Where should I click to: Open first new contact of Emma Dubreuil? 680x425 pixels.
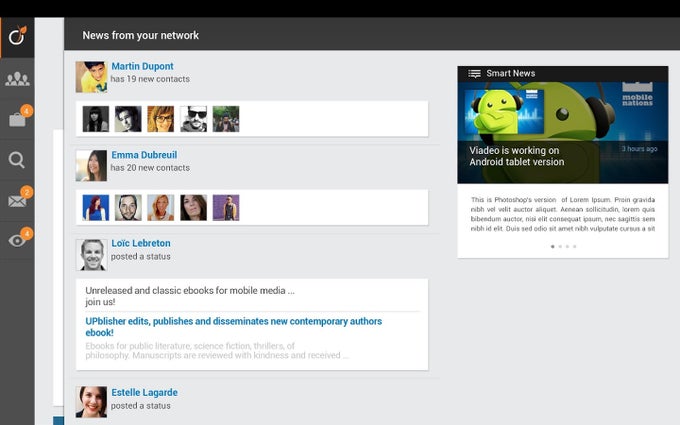(x=96, y=207)
